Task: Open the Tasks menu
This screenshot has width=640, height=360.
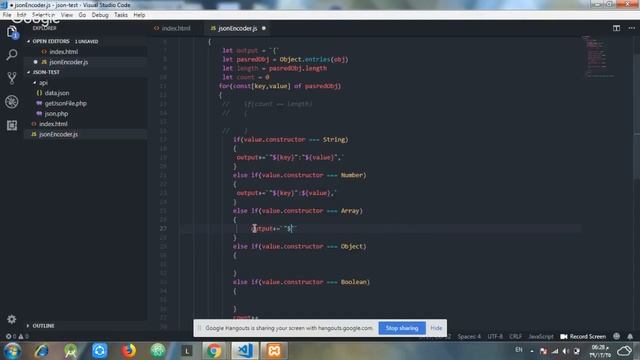Action: 121,15
